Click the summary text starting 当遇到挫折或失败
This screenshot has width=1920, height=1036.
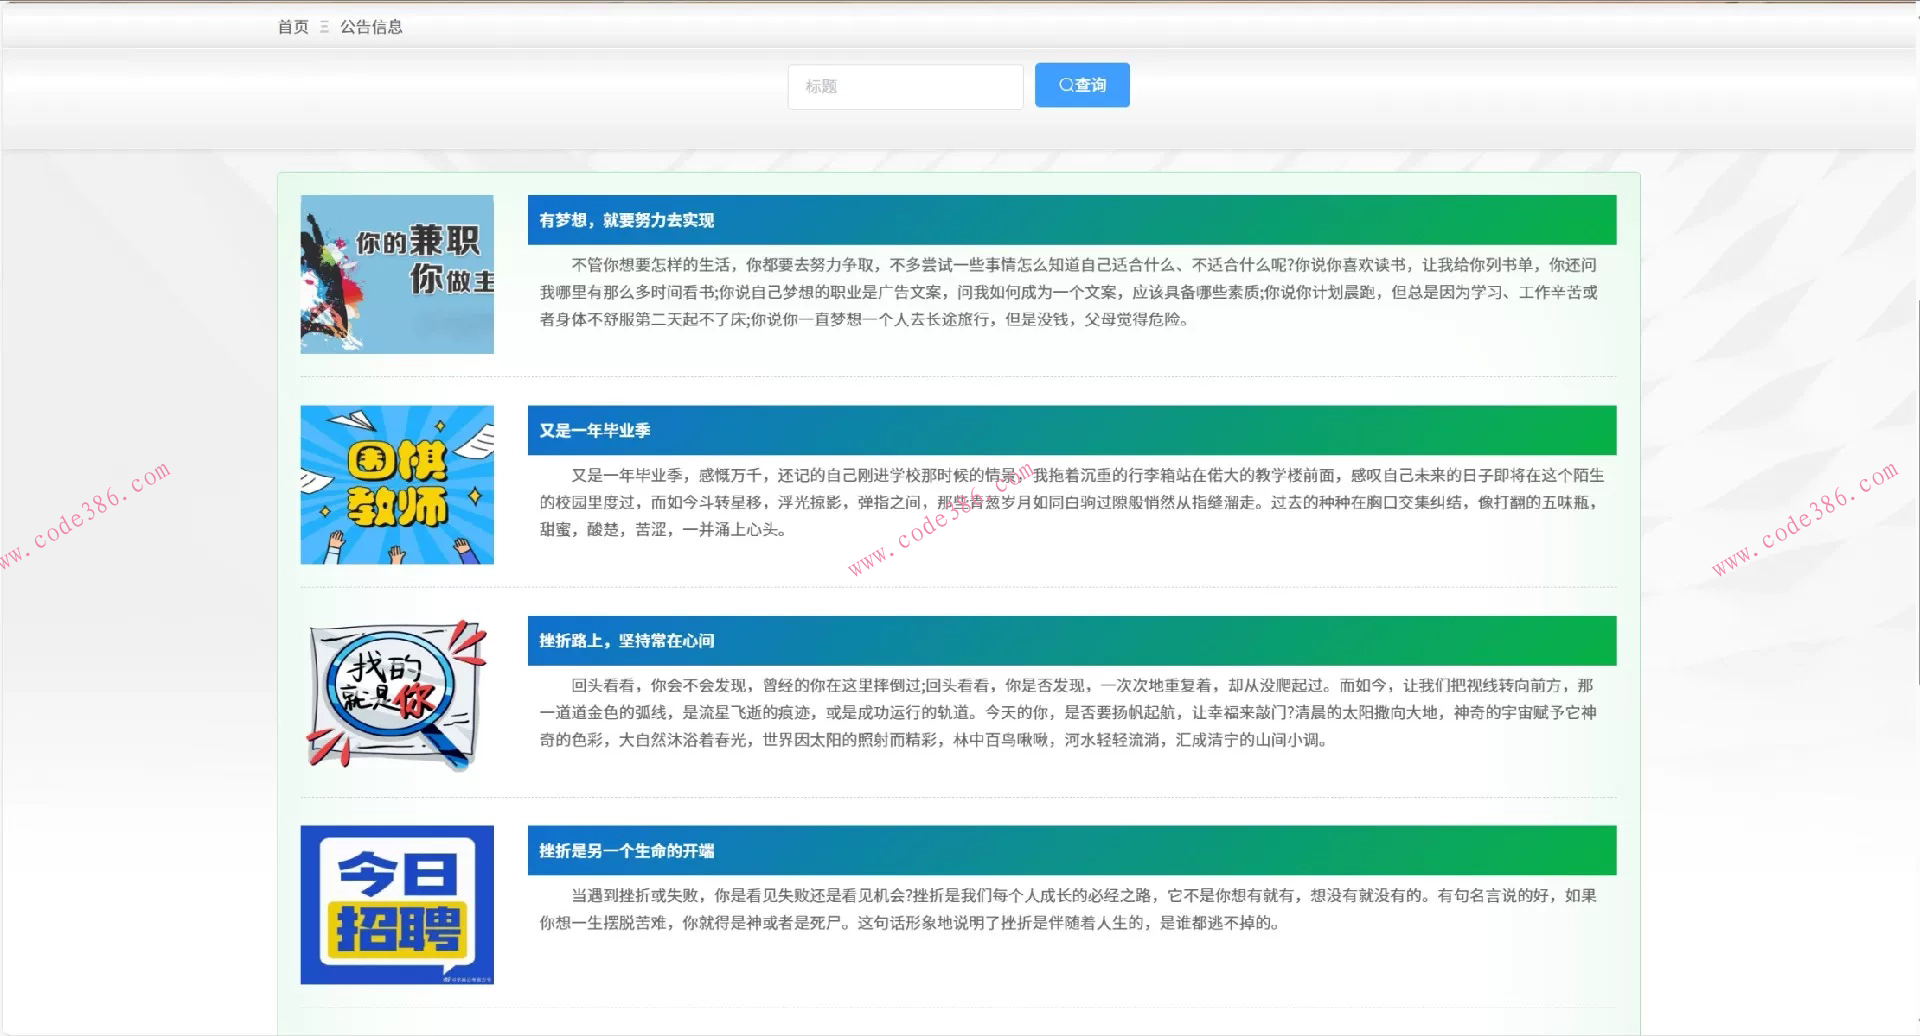(x=1070, y=909)
